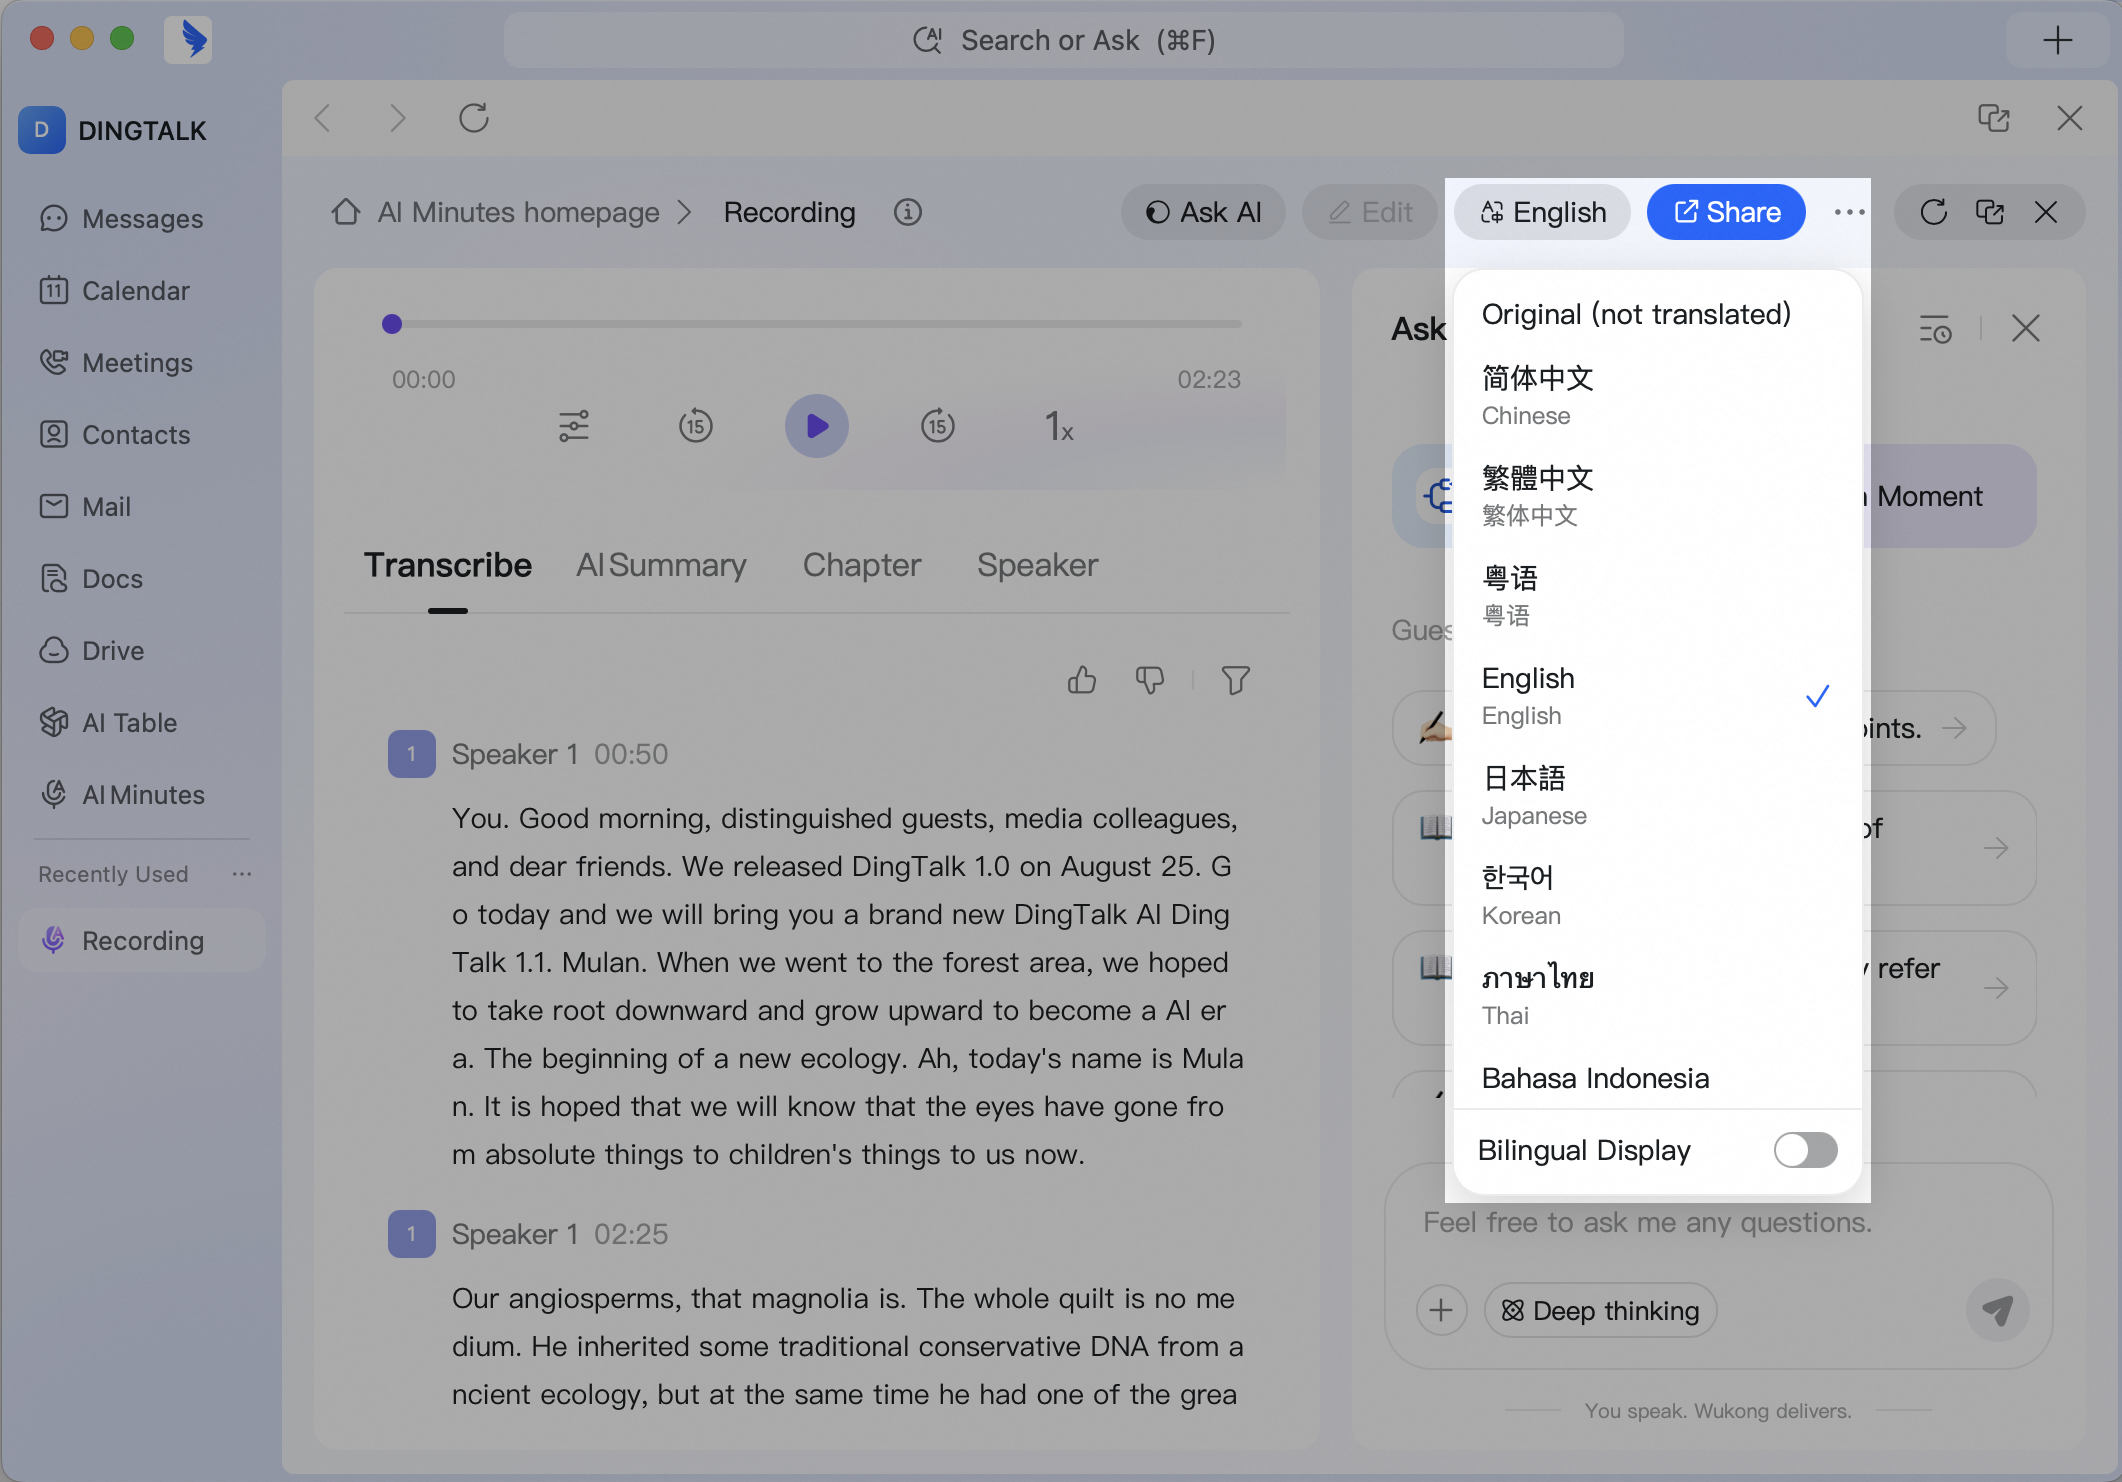
Task: Choose Thai translation language
Action: click(1657, 995)
